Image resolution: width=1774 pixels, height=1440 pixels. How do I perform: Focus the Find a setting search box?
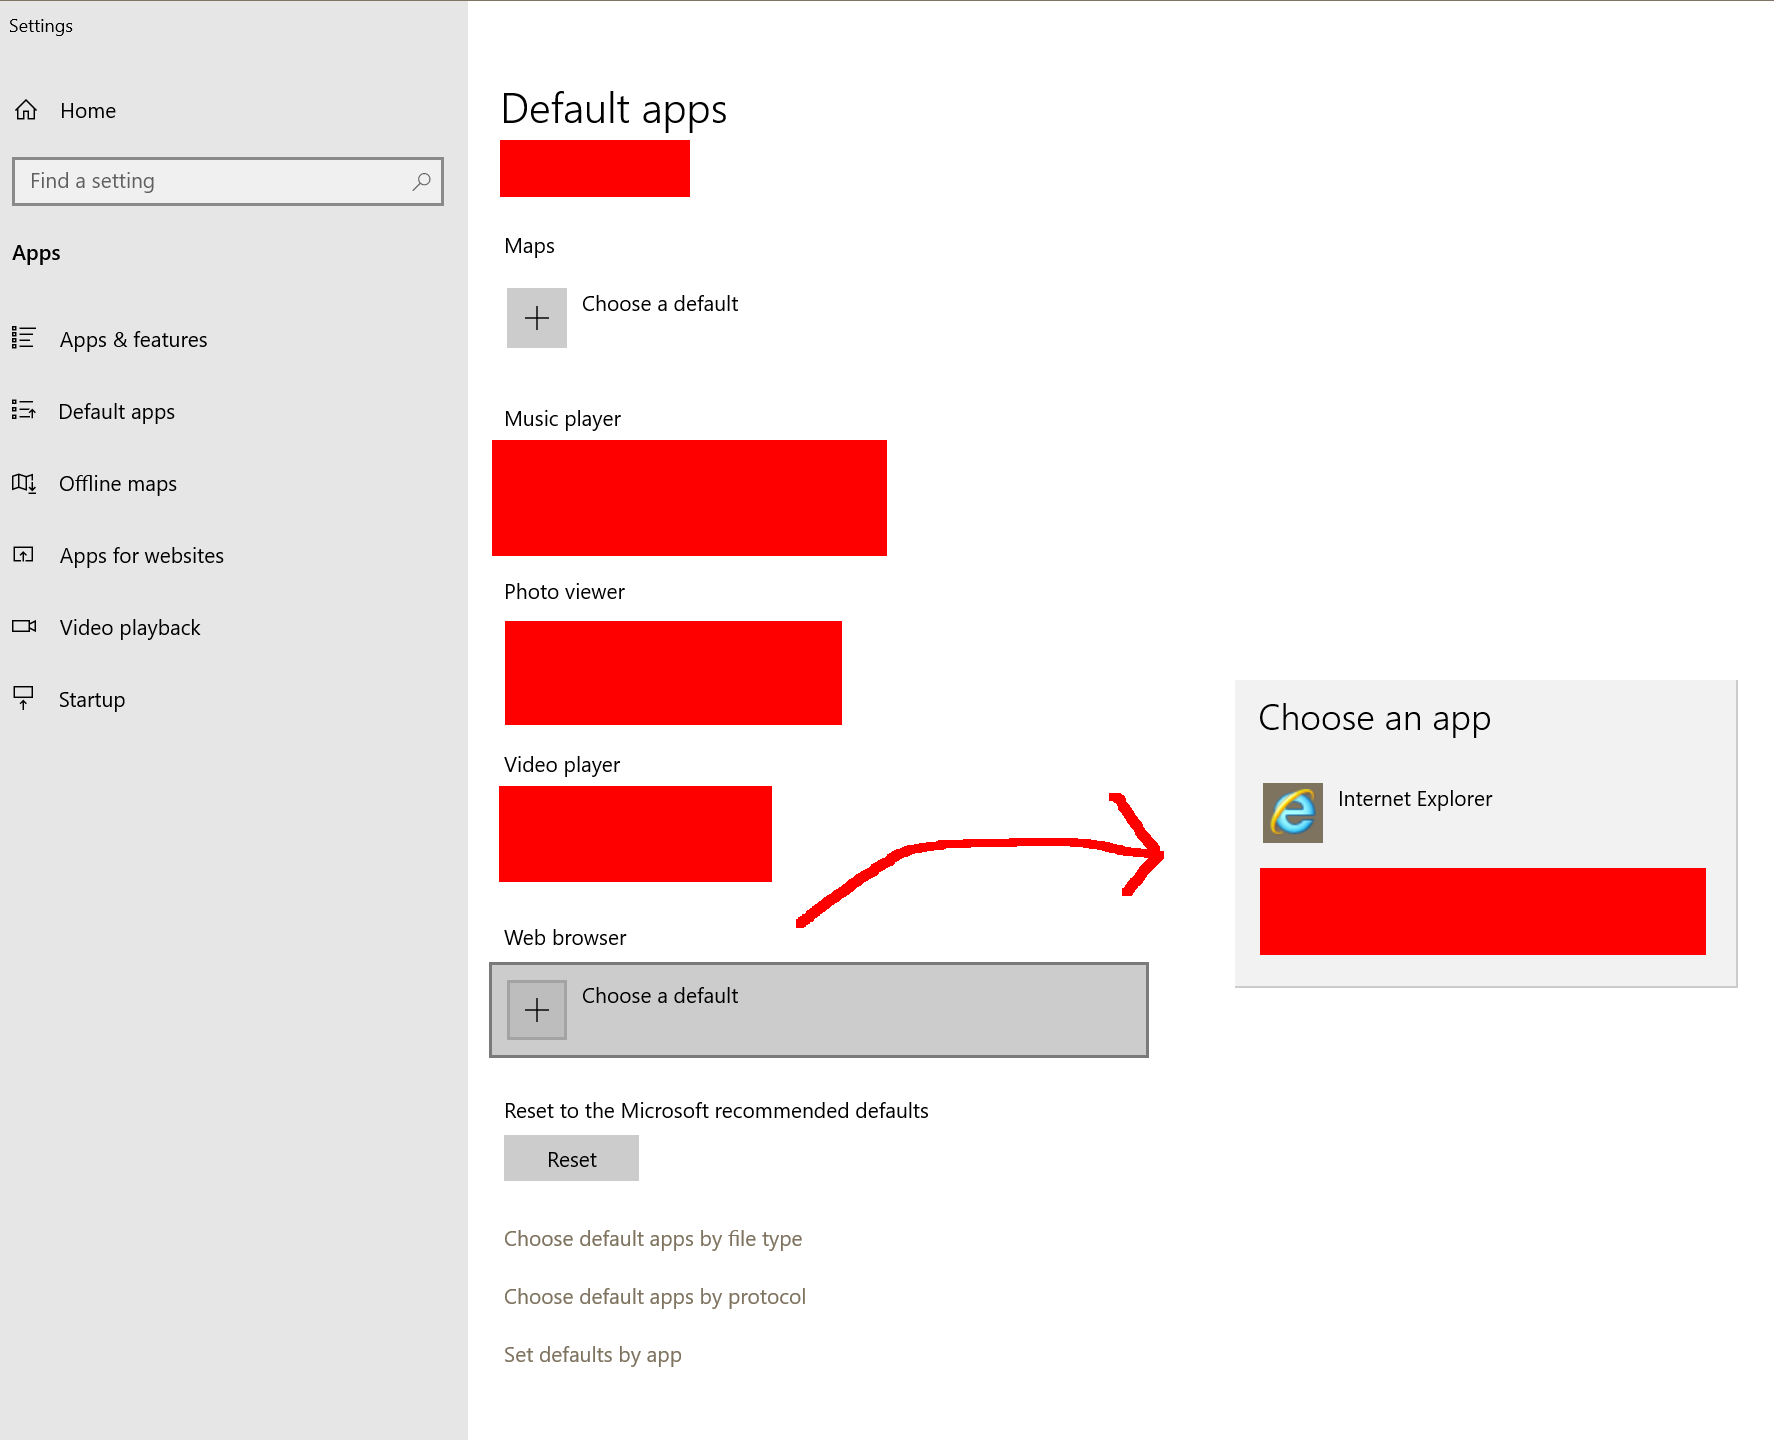pos(228,181)
